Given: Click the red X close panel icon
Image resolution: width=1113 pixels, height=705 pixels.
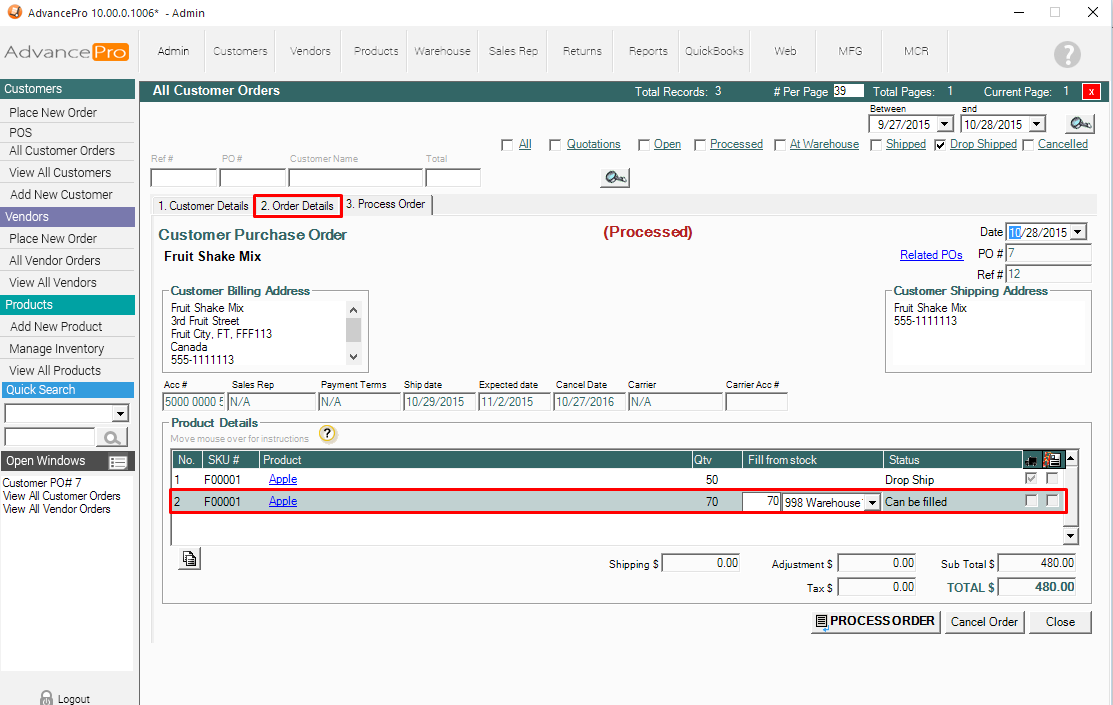Looking at the screenshot, I should (x=1091, y=91).
